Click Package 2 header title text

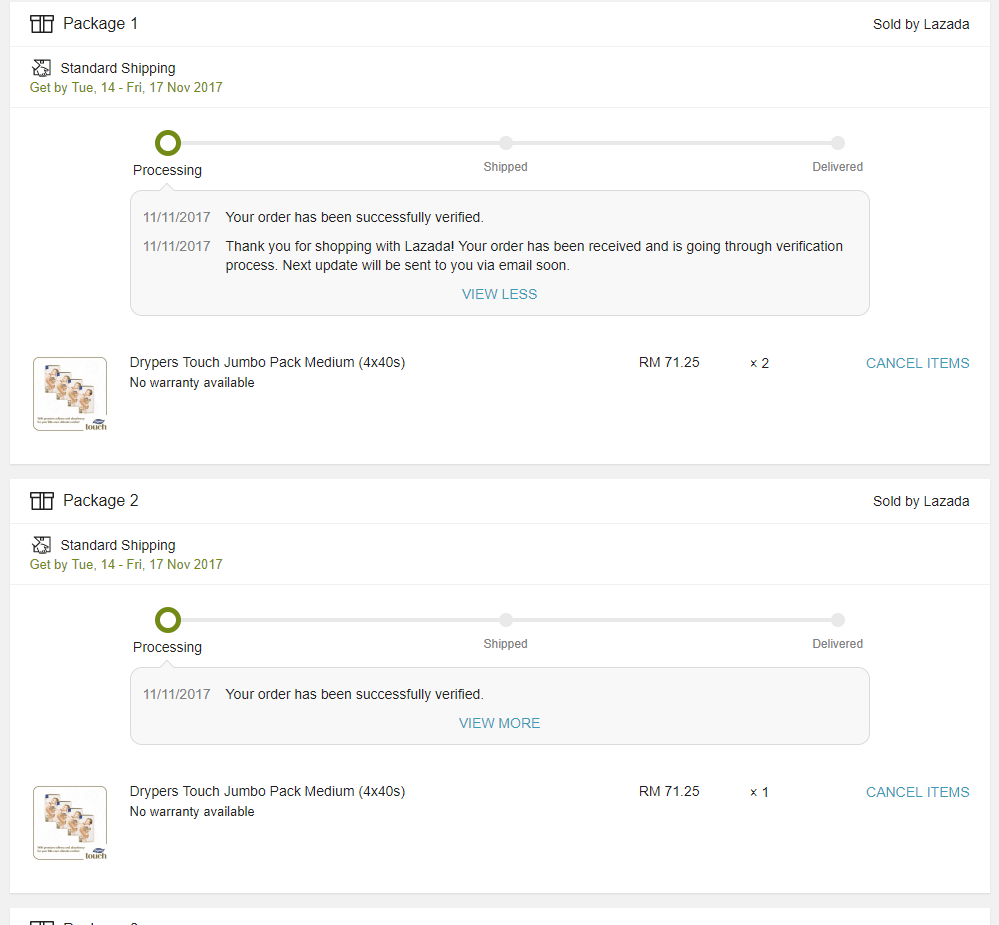coord(100,501)
